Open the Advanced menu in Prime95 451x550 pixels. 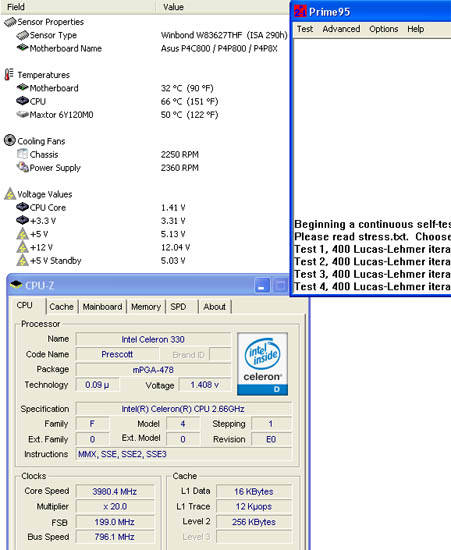coord(341,29)
